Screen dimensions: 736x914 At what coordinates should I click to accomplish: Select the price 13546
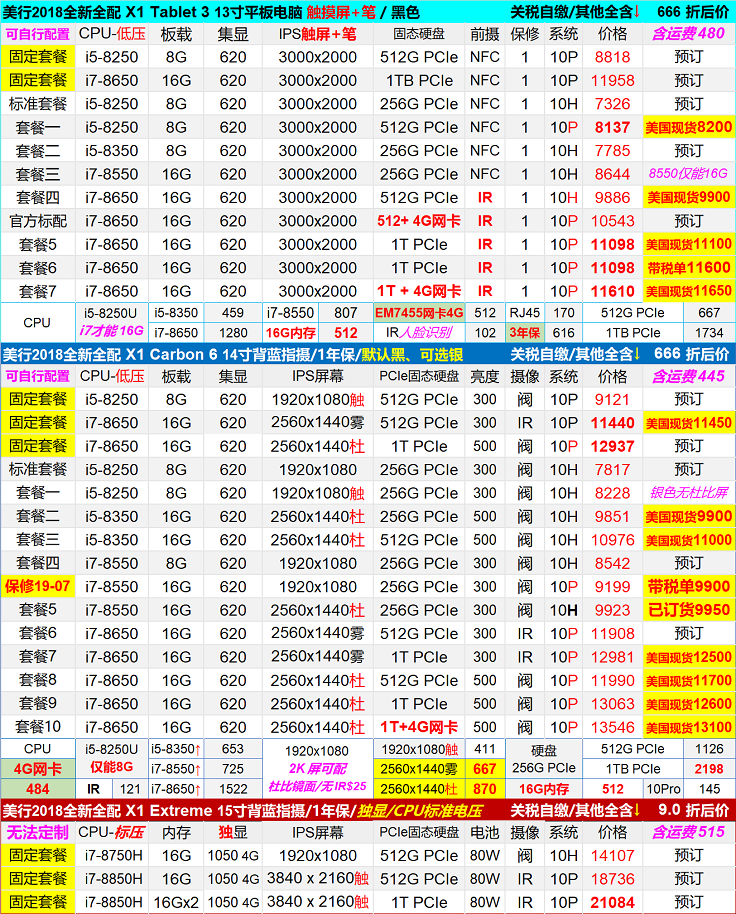click(x=612, y=727)
